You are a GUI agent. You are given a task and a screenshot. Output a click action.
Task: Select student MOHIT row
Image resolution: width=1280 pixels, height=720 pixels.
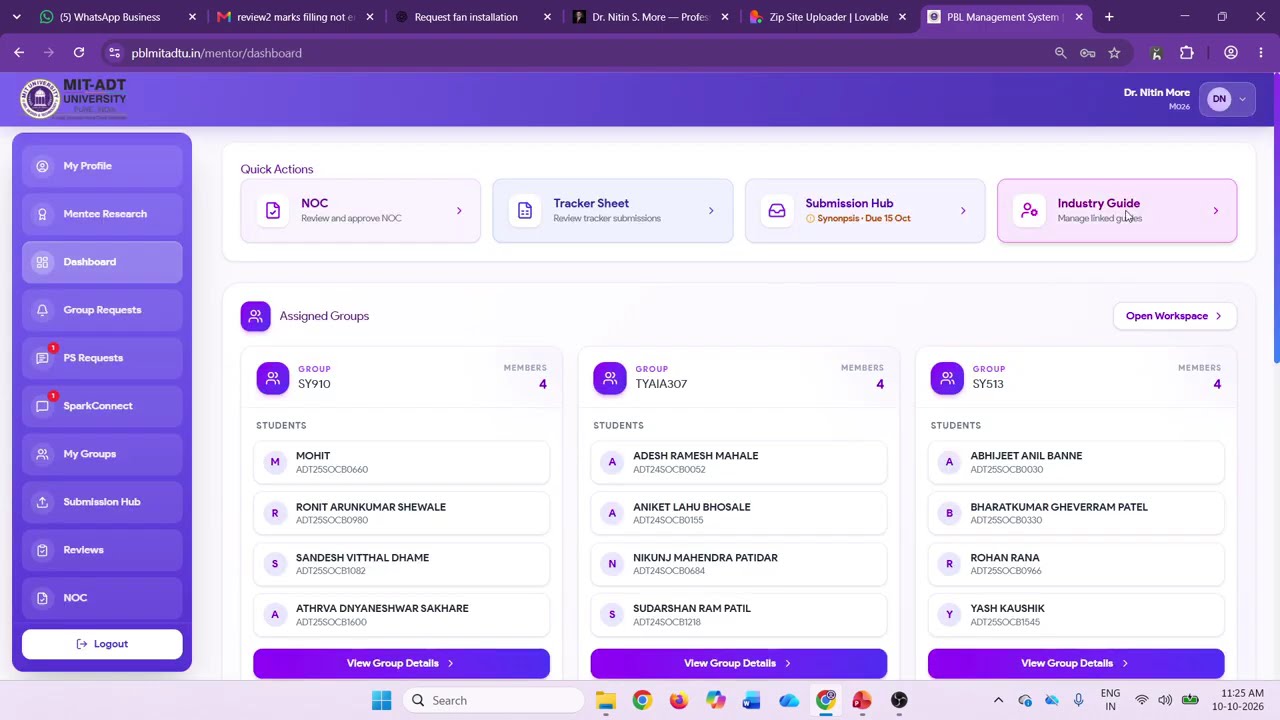[x=401, y=462]
